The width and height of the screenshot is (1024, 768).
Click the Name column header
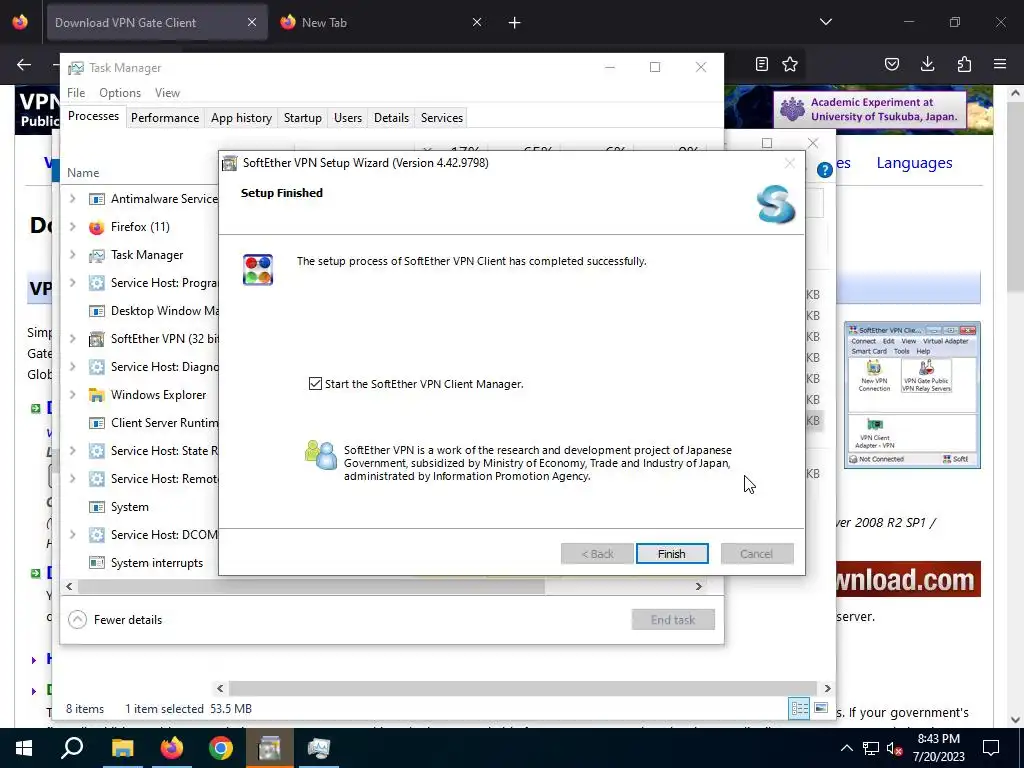[x=83, y=172]
